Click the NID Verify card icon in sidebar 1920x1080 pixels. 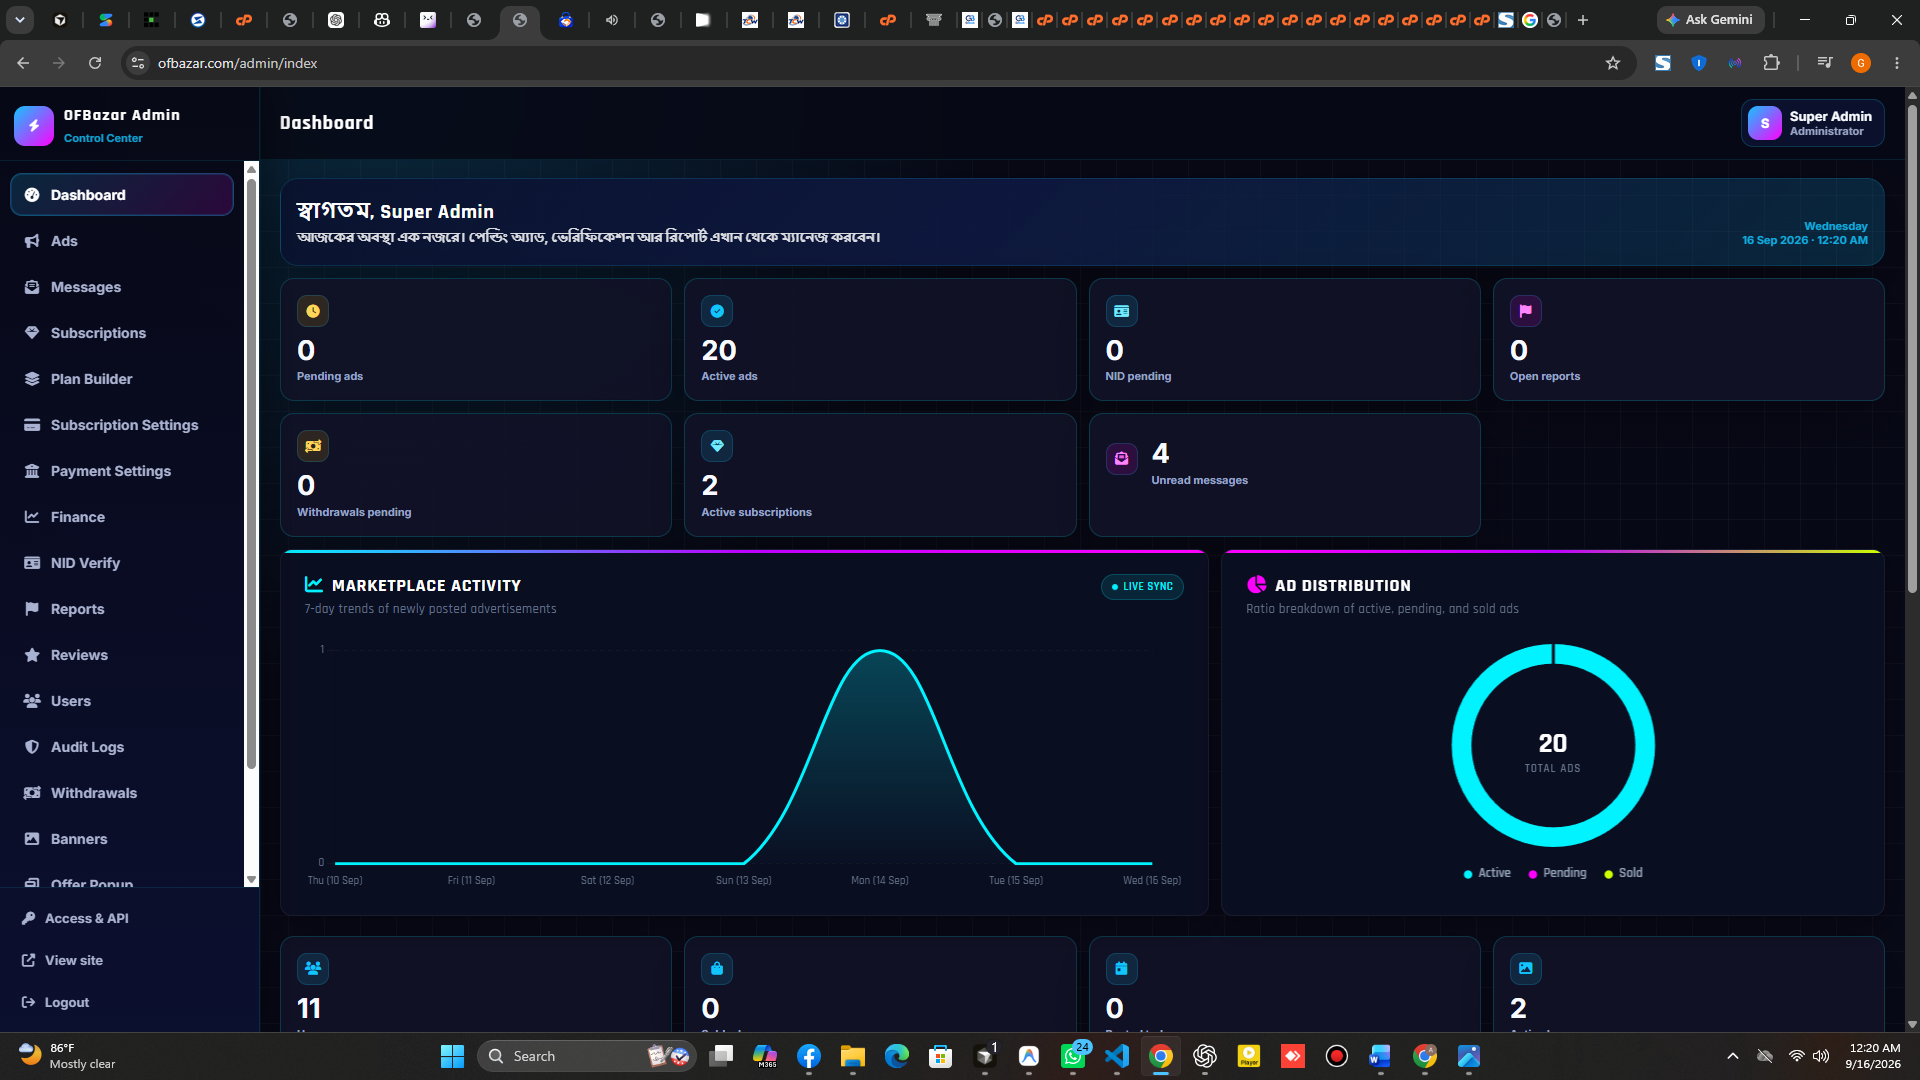(32, 563)
